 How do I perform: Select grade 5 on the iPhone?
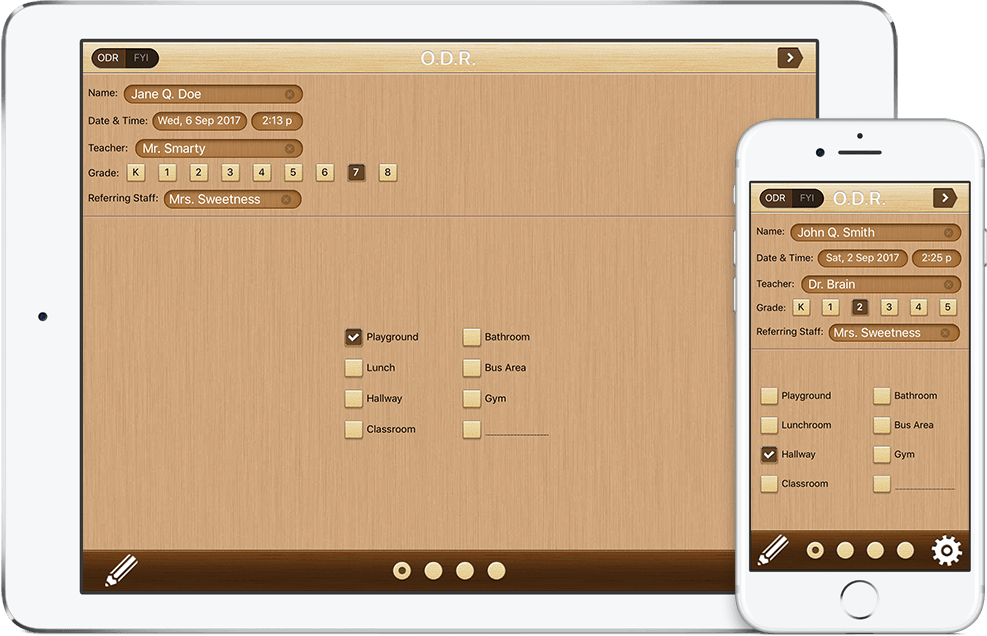click(947, 307)
